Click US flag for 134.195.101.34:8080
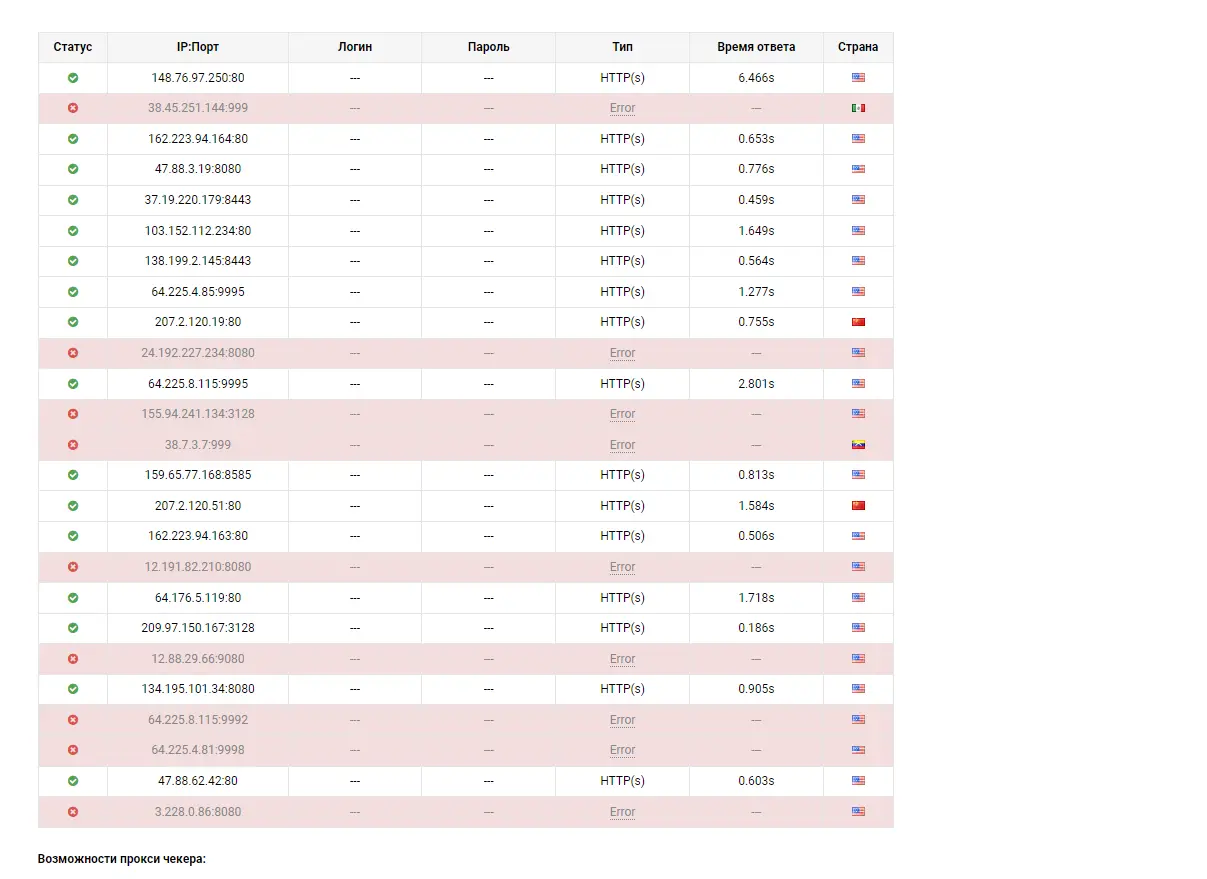This screenshot has width=1207, height=879. pos(858,689)
